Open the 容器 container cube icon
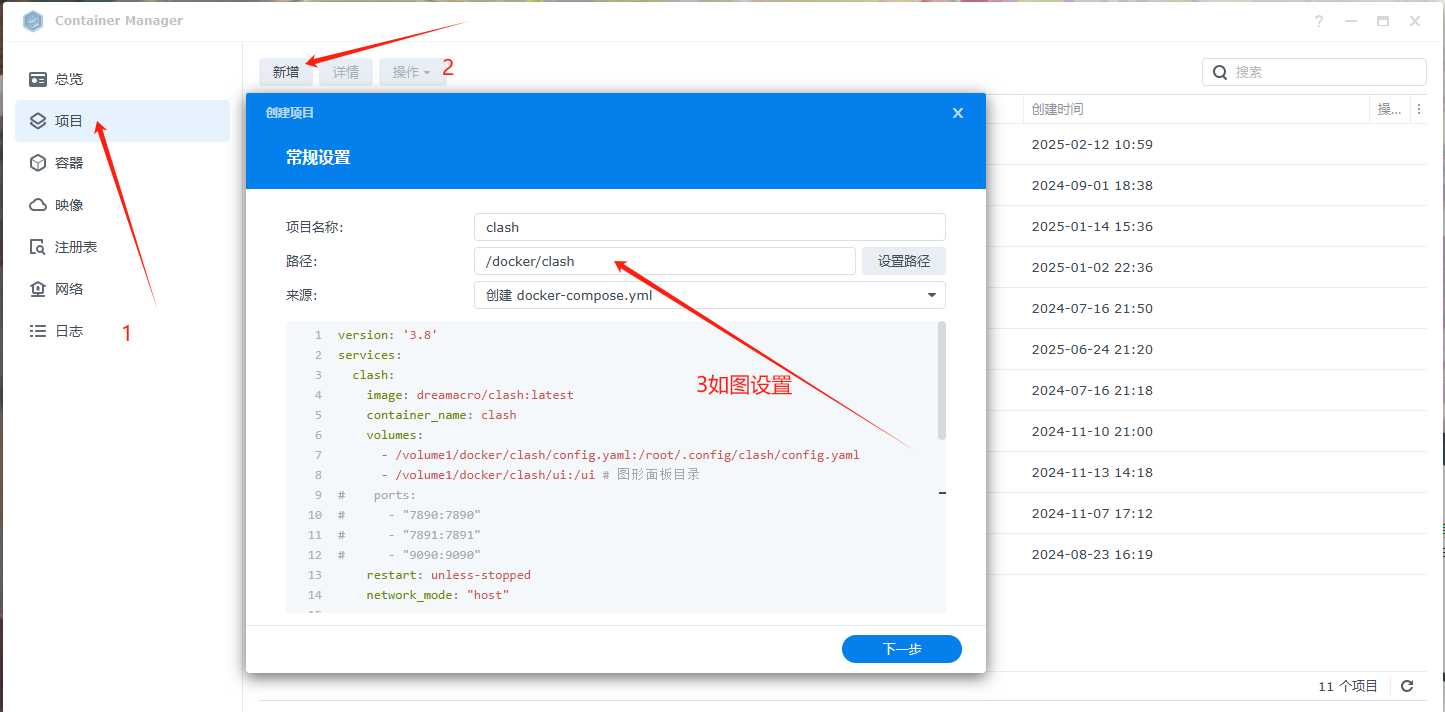 click(38, 163)
